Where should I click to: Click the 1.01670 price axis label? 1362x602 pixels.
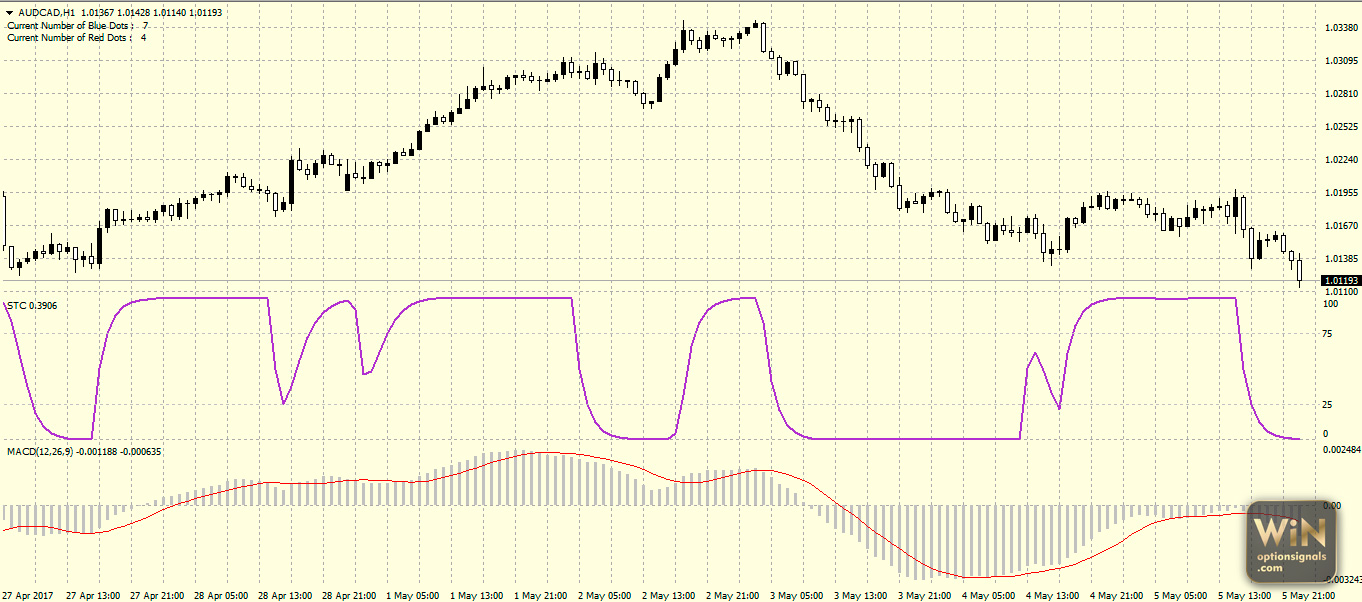click(1339, 226)
